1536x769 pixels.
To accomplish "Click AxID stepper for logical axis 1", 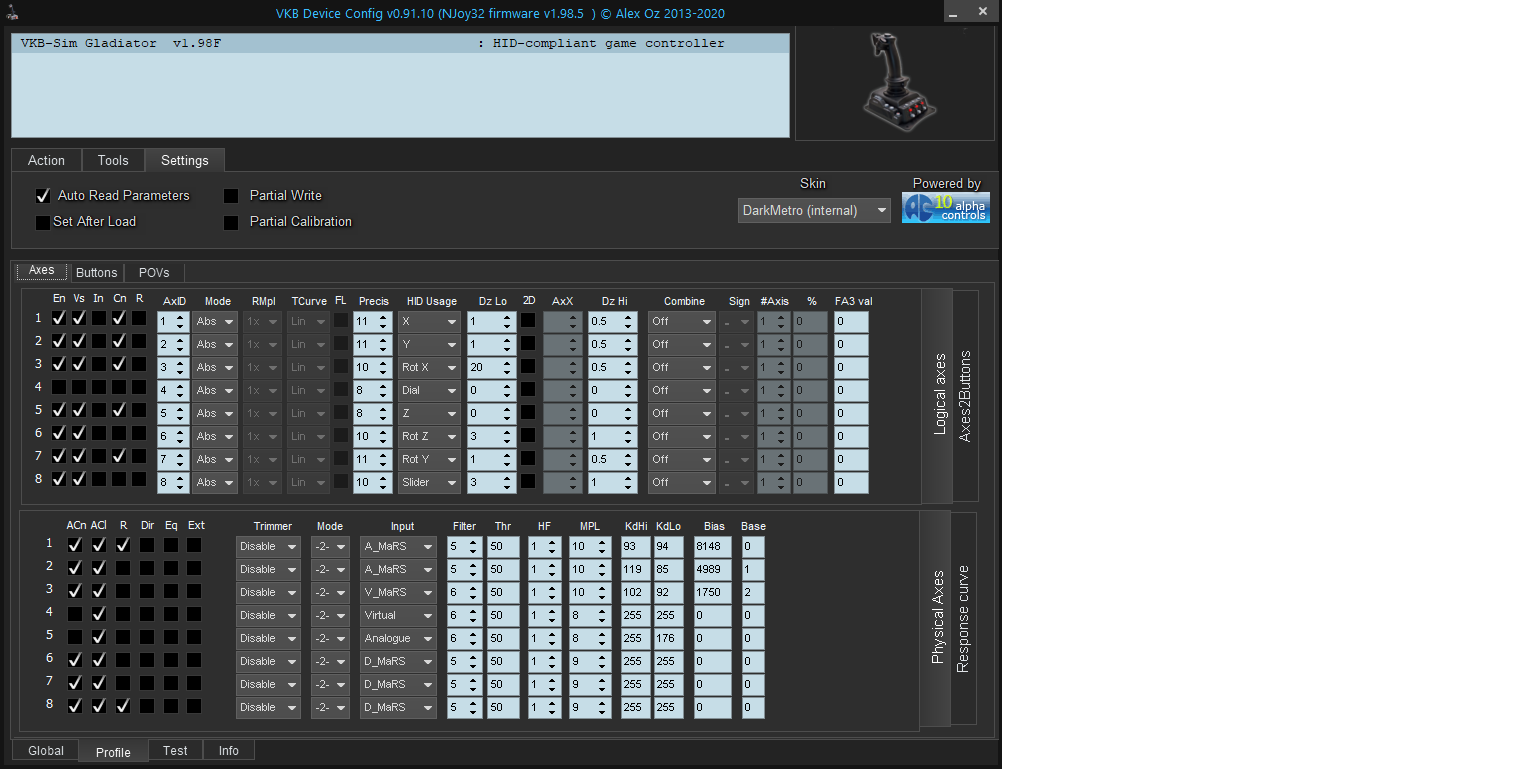I will click(180, 322).
